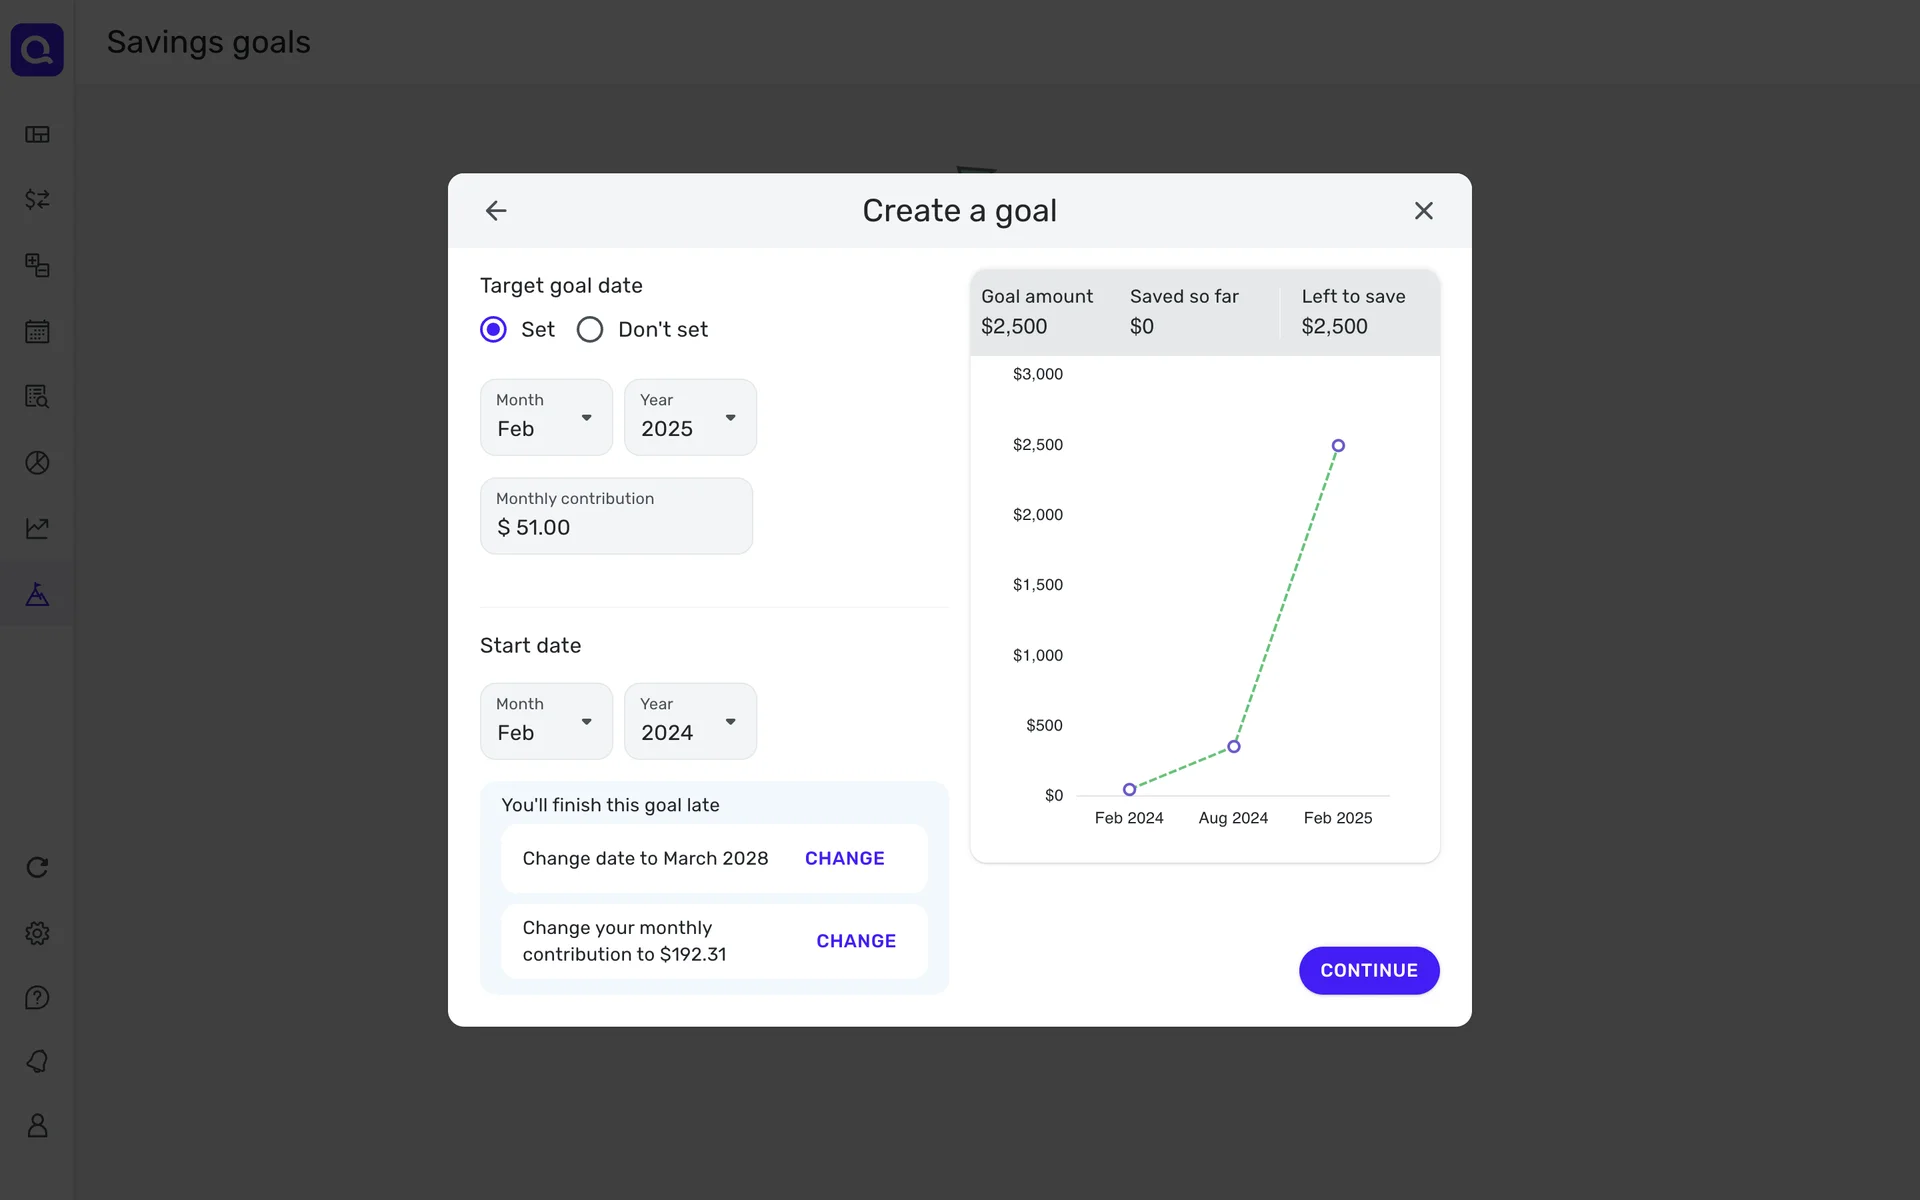Click CHANGE for monthly contribution $192.31
1920x1200 pixels.
click(855, 941)
